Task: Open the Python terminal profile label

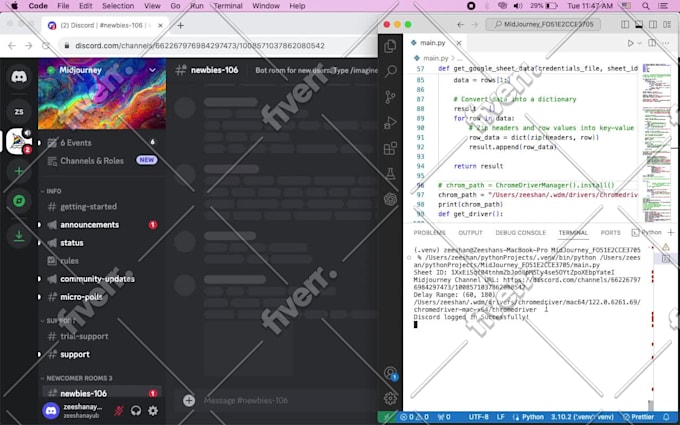Action: pos(647,232)
